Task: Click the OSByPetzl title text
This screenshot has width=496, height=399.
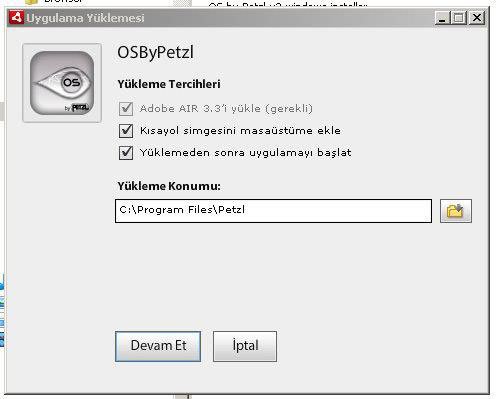Action: 155,53
